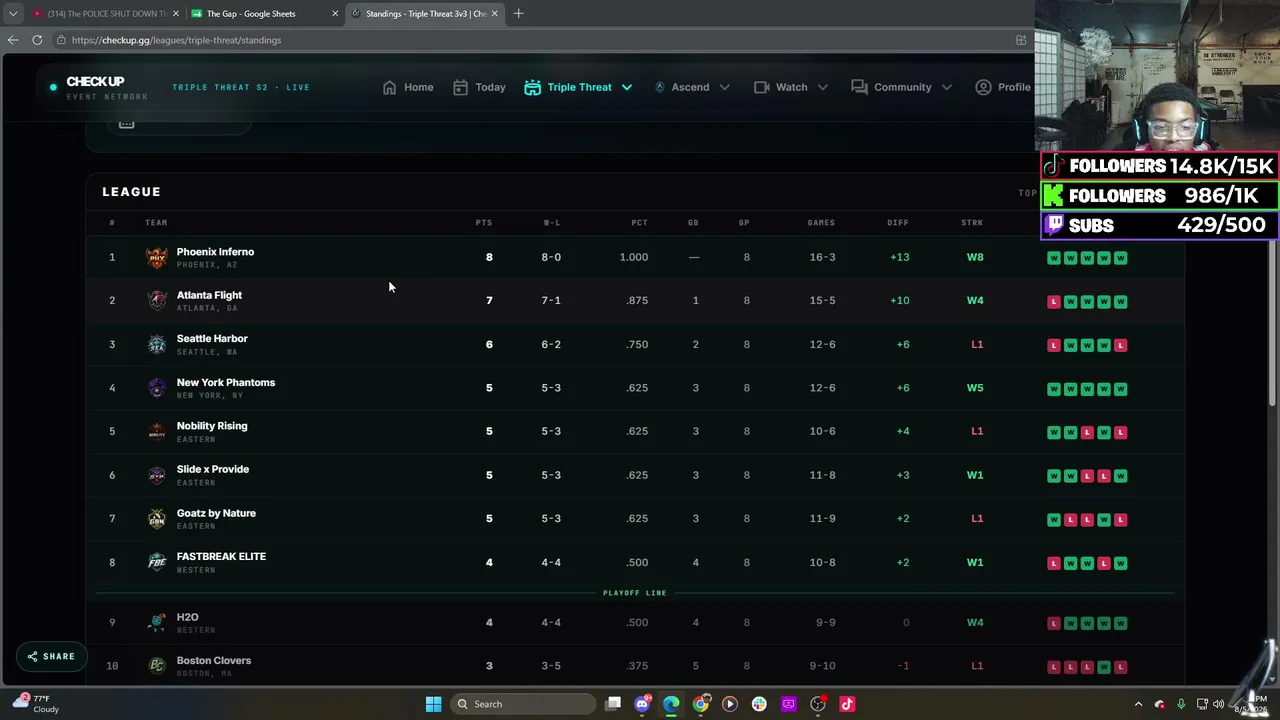Click the SHARE button

click(x=50, y=657)
